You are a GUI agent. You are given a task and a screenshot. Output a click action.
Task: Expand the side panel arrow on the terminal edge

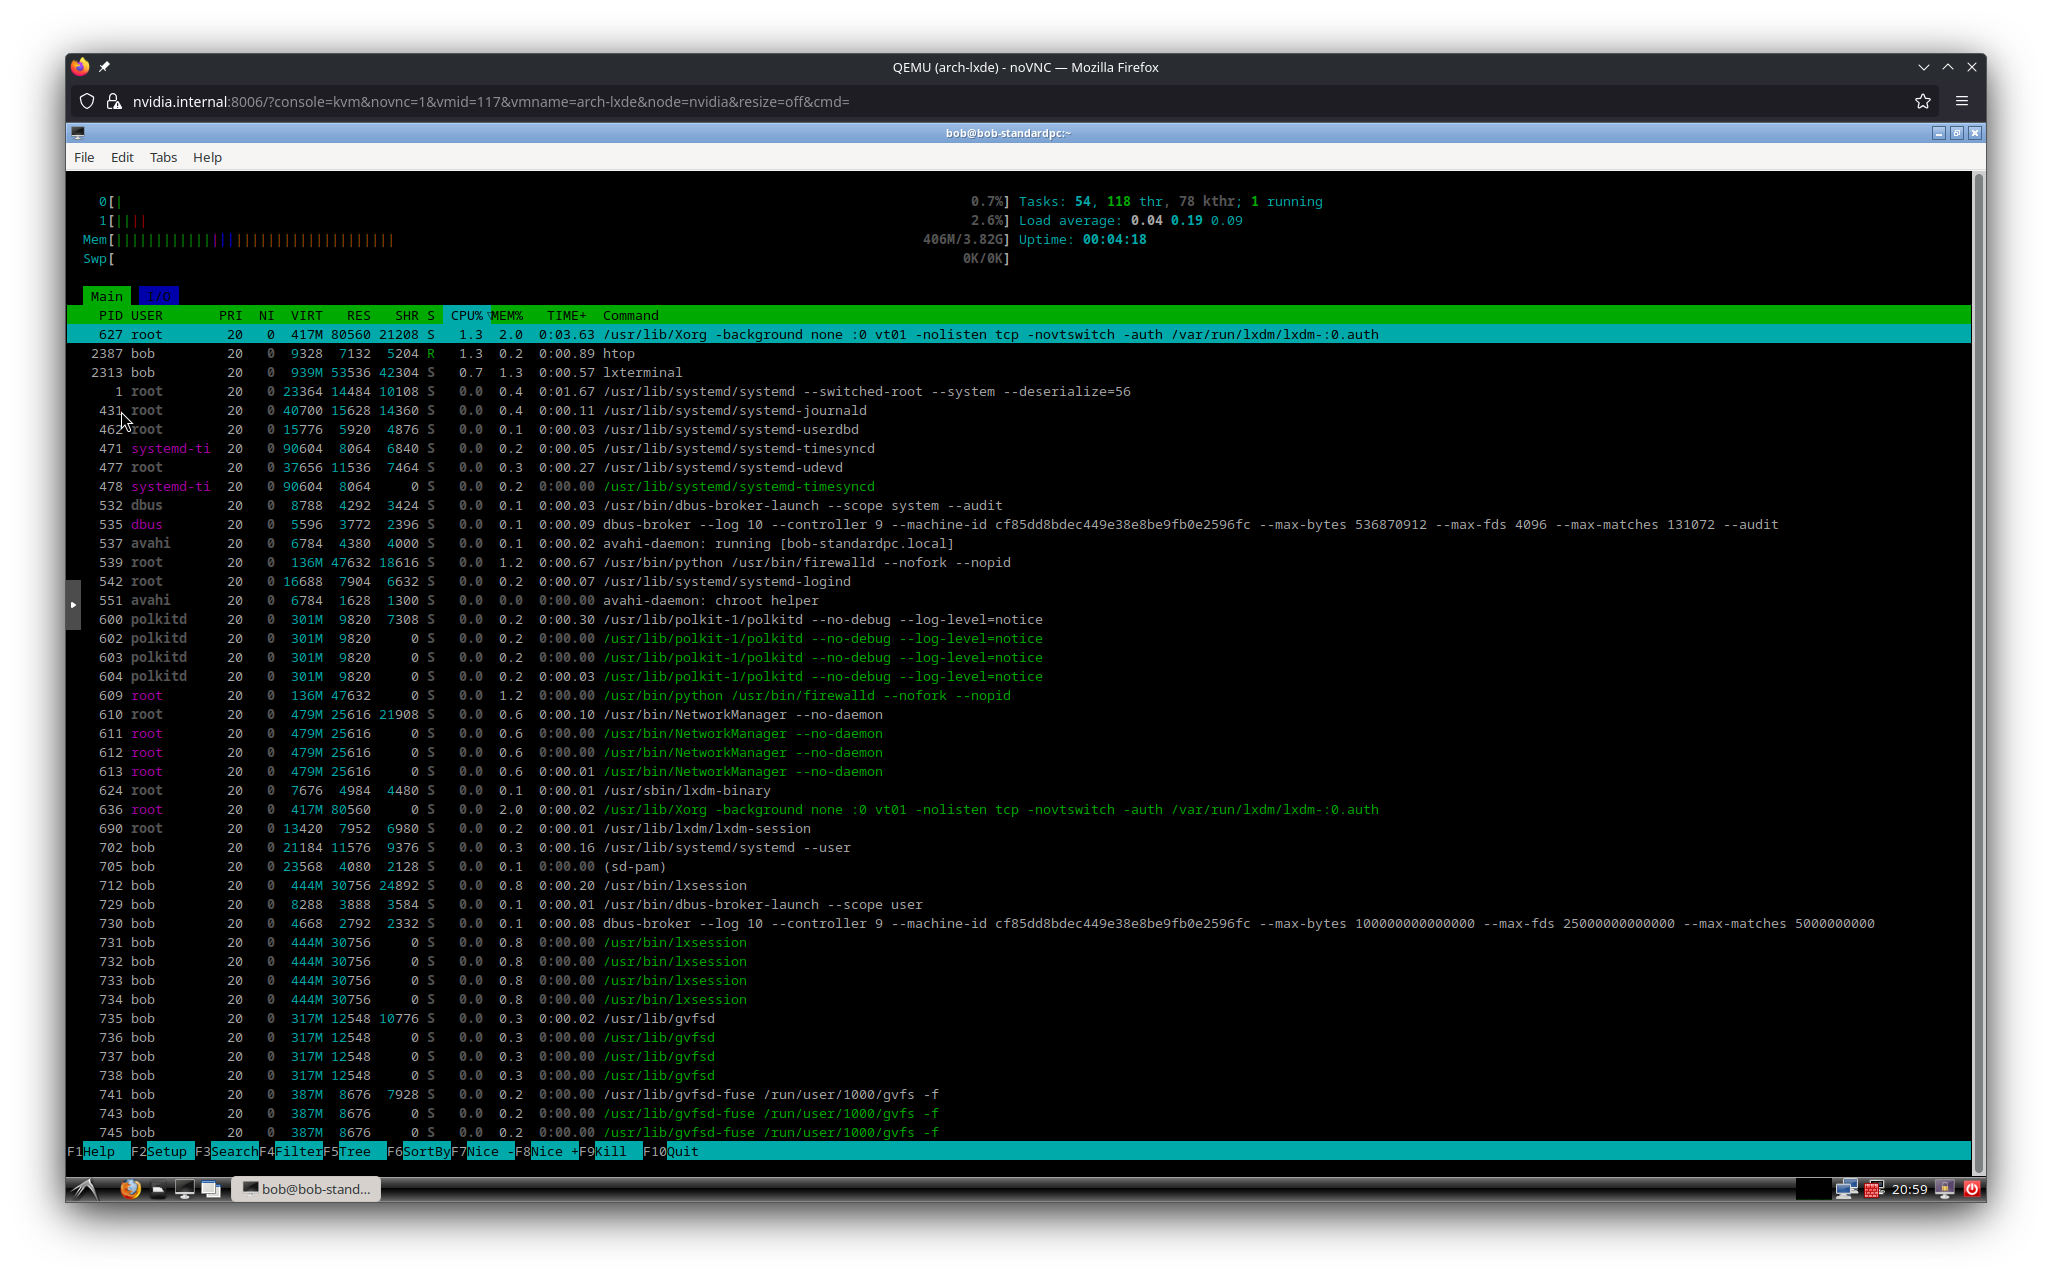click(x=73, y=604)
